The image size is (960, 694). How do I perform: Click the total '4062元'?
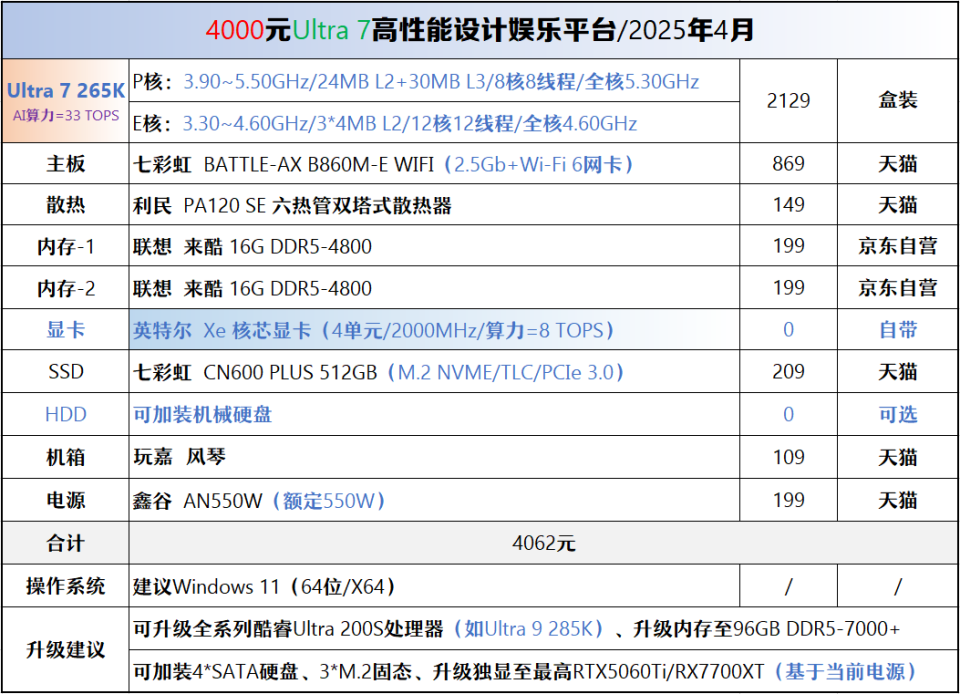pyautogui.click(x=543, y=543)
